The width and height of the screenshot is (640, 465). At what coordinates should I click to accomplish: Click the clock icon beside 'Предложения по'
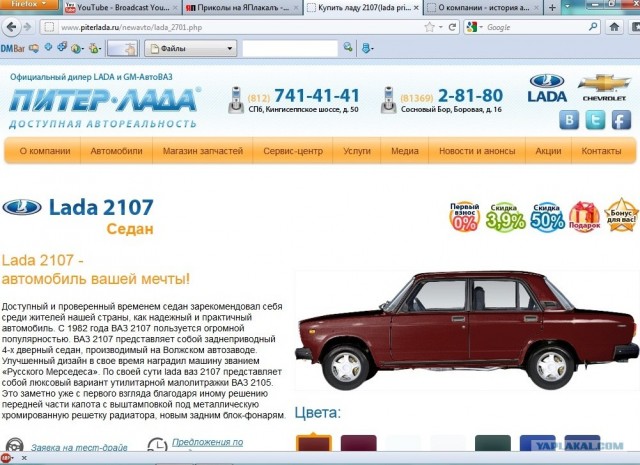click(157, 445)
